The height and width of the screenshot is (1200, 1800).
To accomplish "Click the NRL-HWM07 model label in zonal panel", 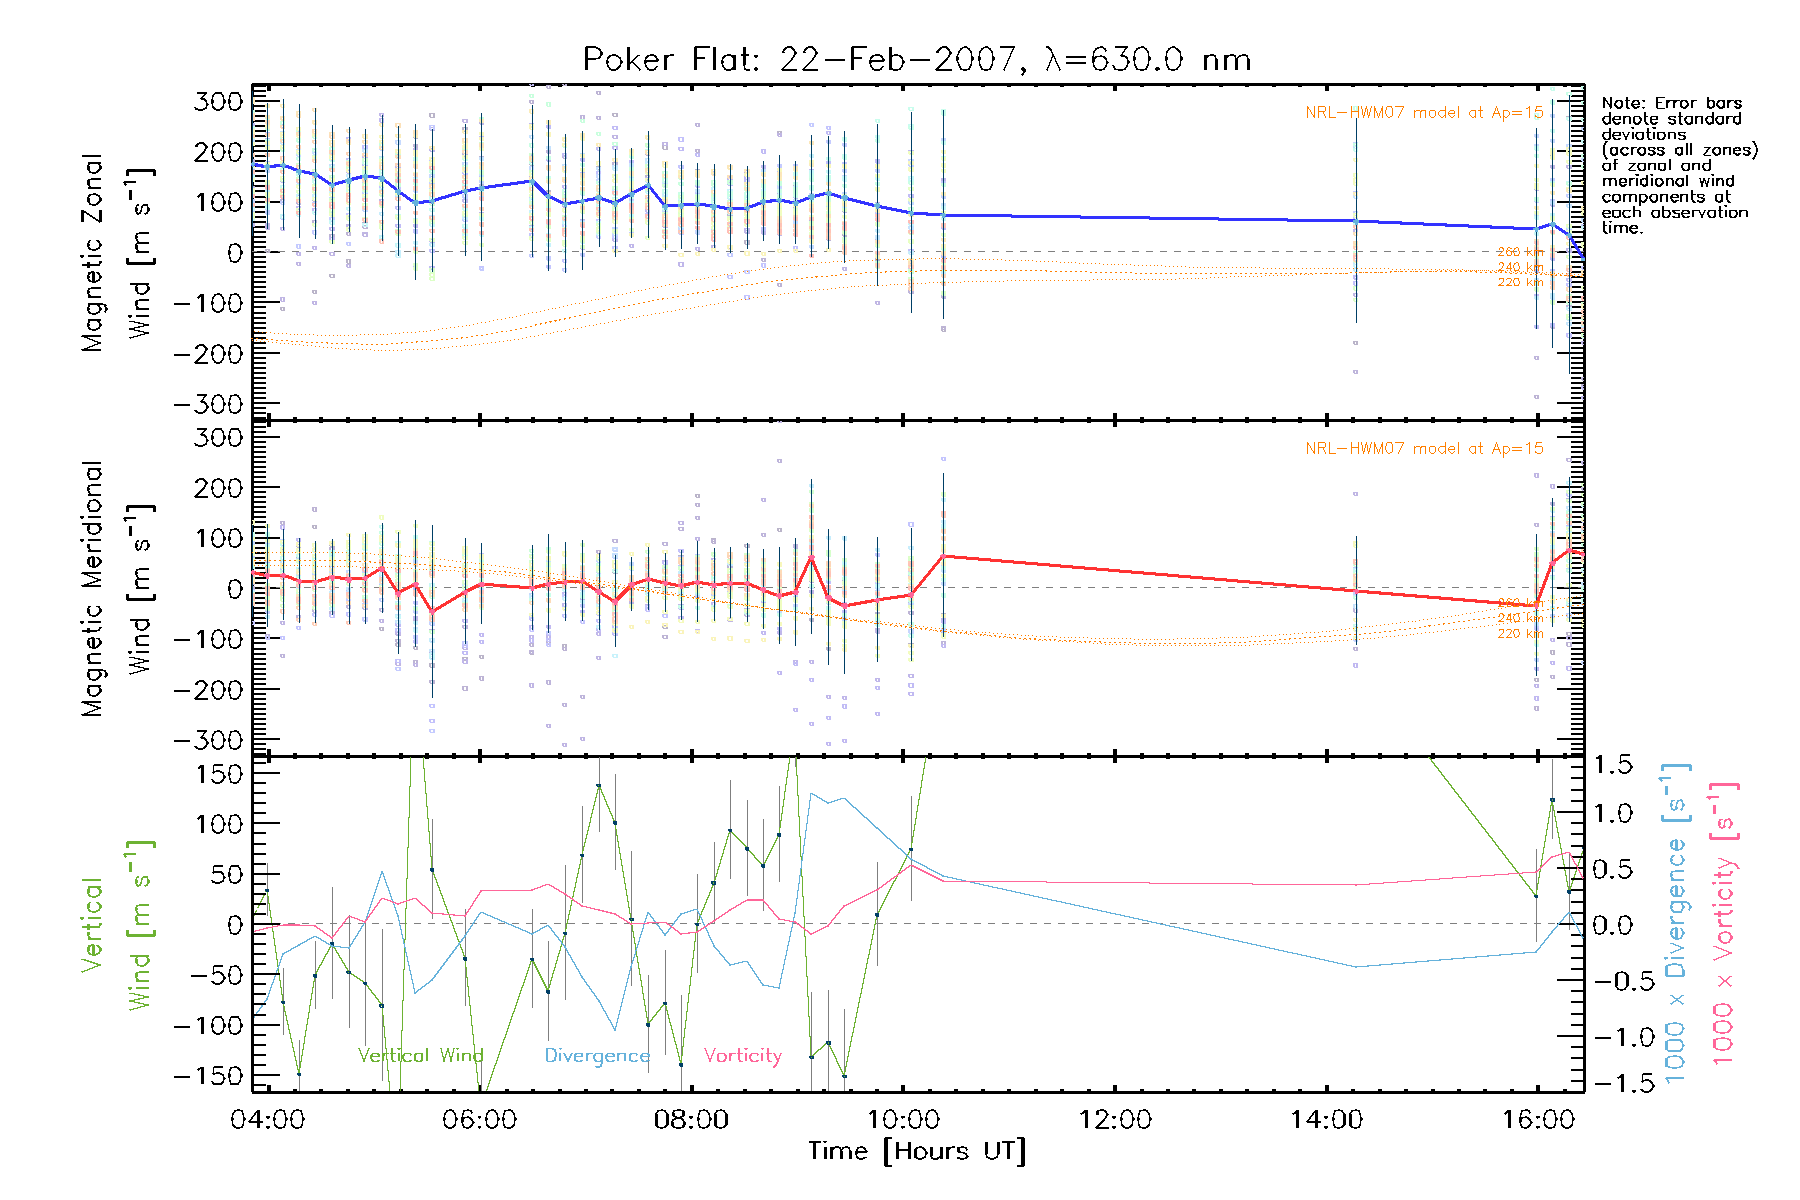I will point(1424,113).
